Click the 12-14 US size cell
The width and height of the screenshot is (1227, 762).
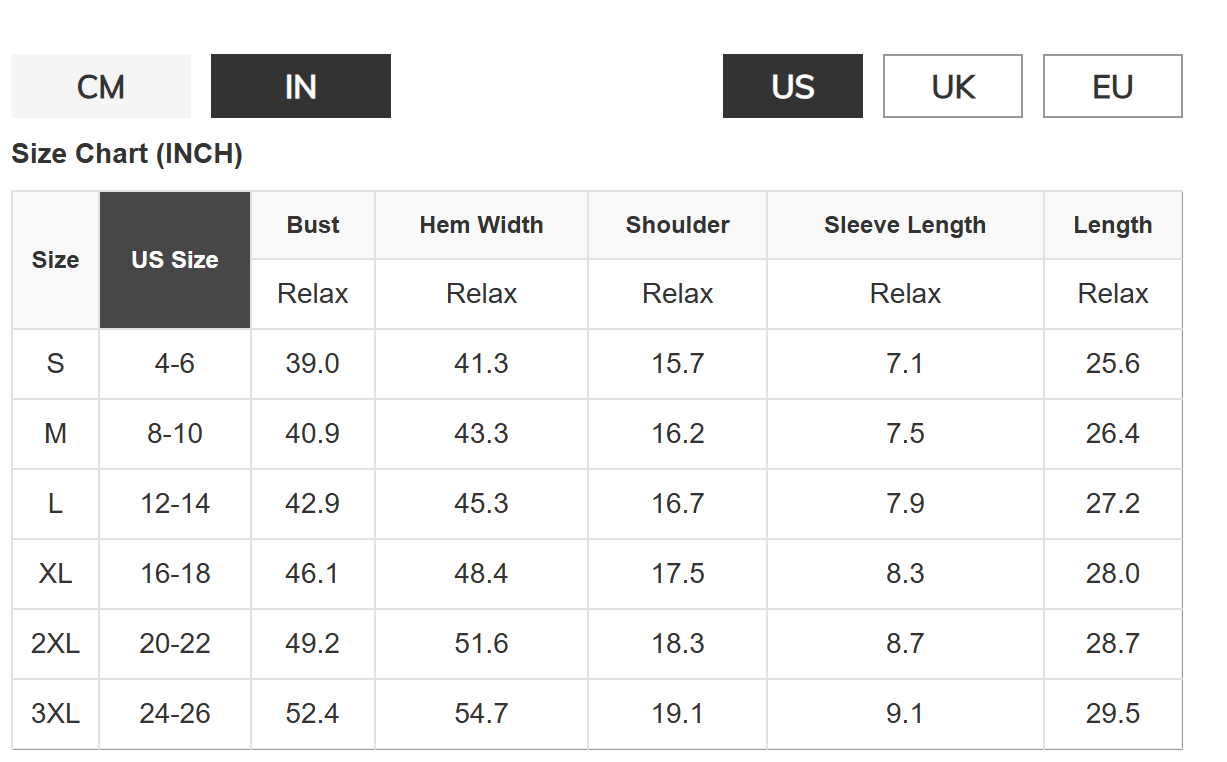[175, 504]
